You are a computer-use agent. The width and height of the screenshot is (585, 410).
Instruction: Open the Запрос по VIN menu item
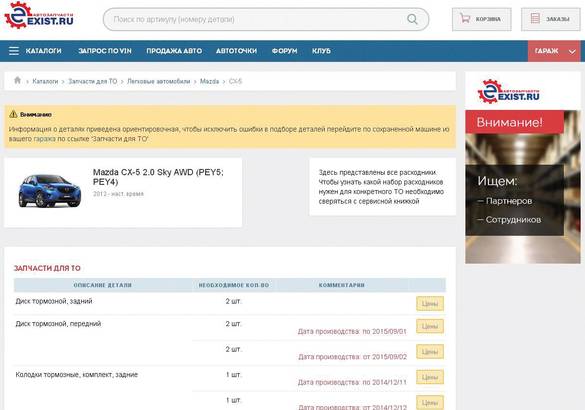click(105, 51)
